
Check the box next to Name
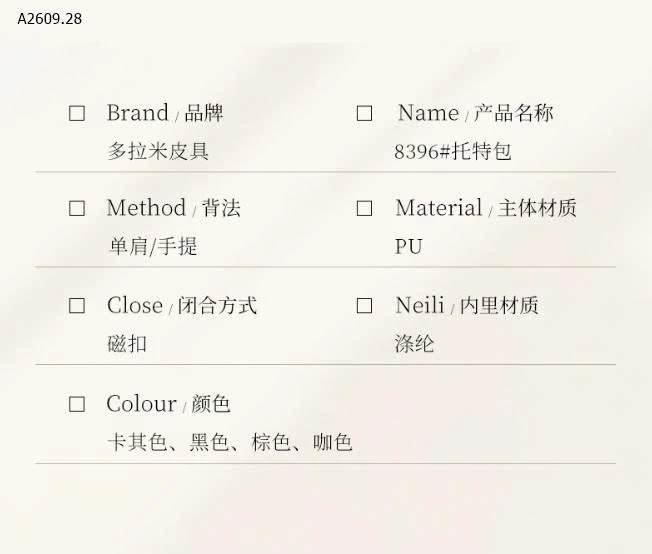click(365, 113)
